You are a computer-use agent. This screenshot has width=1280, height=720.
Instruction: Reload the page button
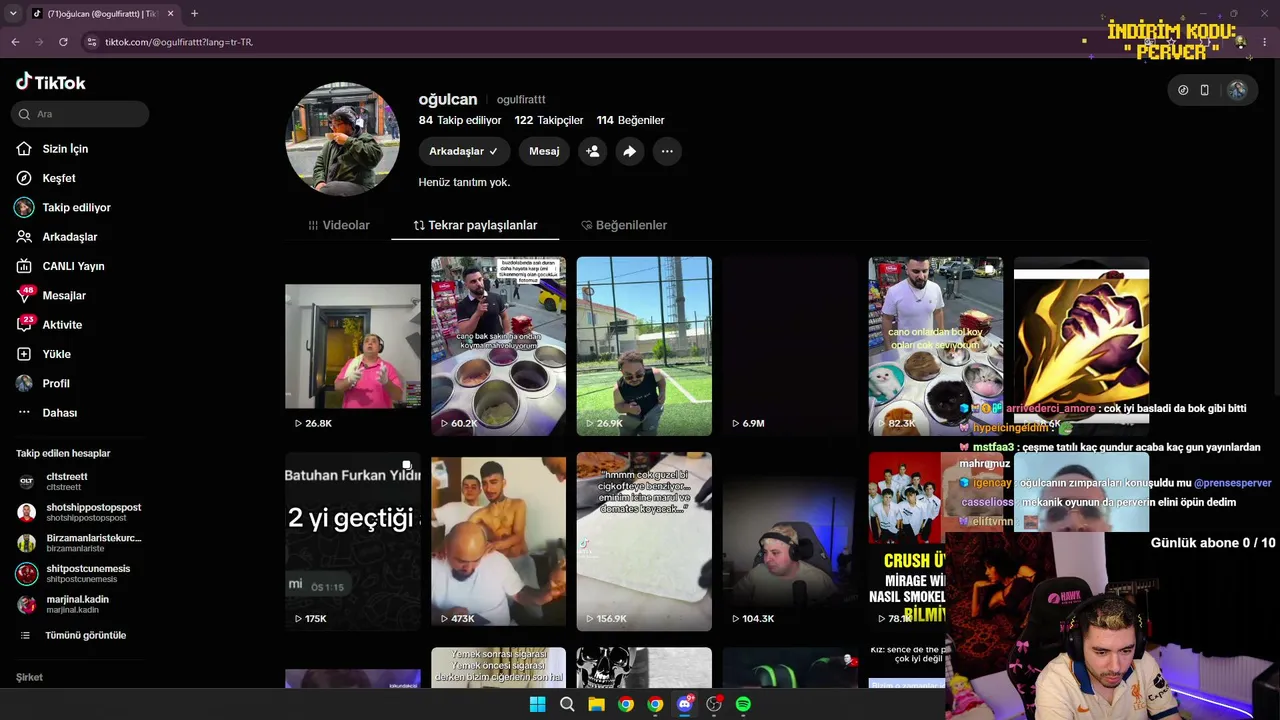(x=63, y=42)
